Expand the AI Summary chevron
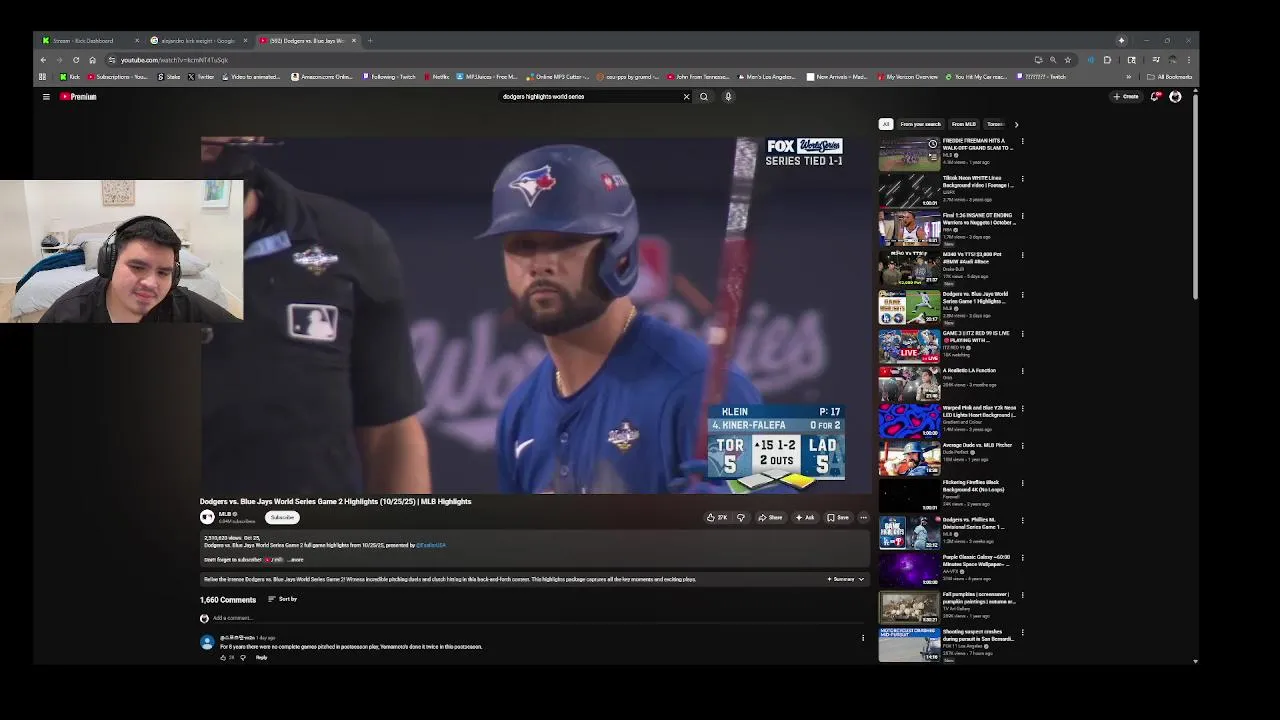 (x=861, y=579)
